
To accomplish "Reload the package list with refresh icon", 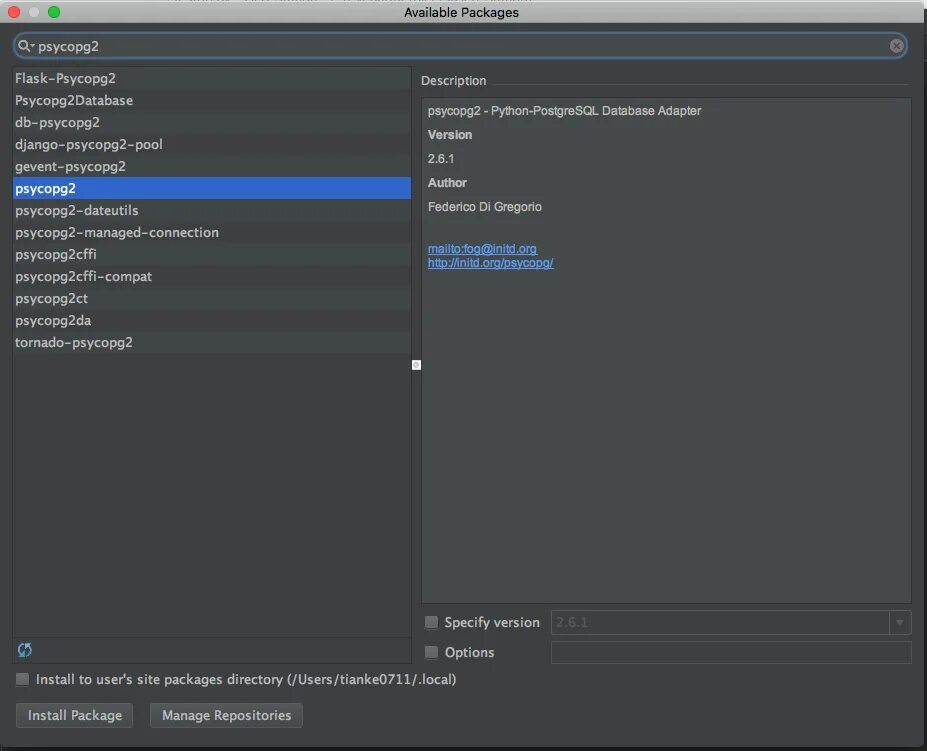I will coord(25,650).
